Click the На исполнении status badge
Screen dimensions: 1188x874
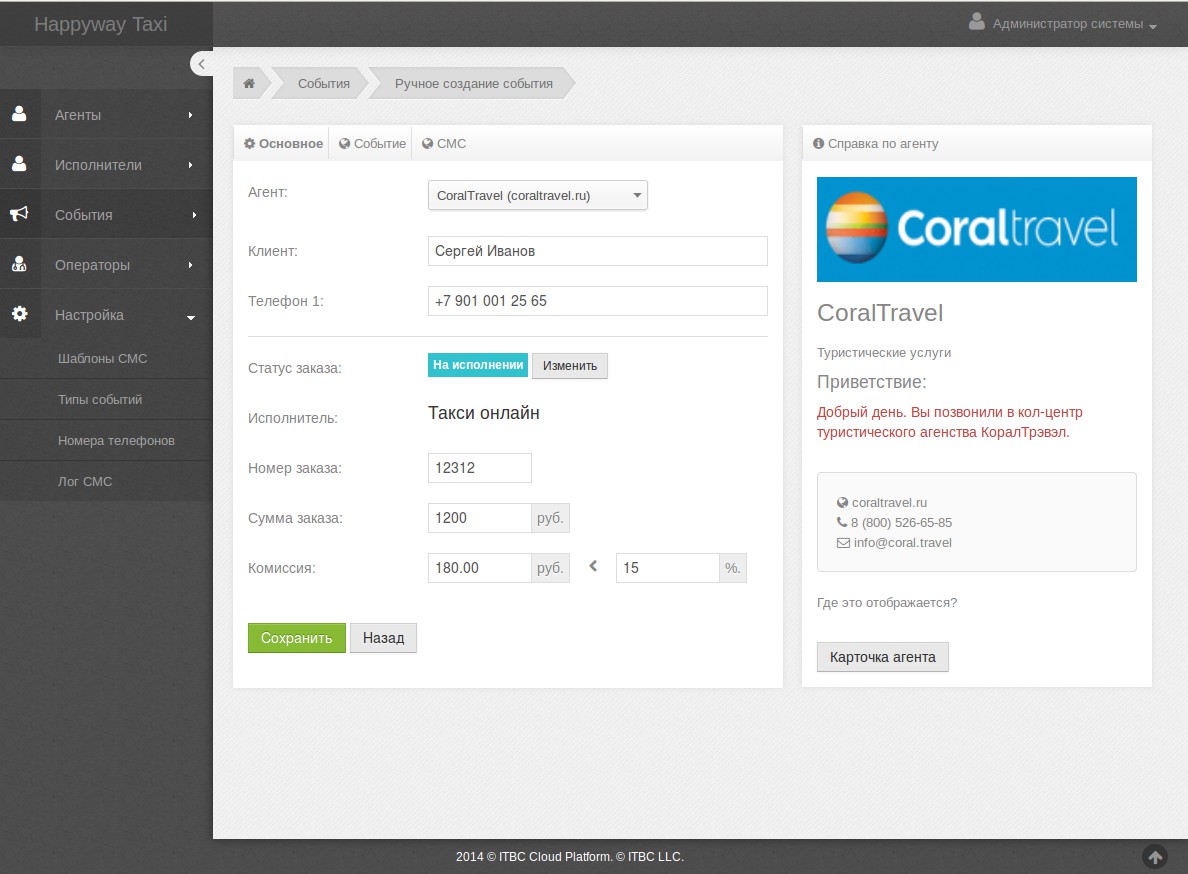pyautogui.click(x=478, y=364)
